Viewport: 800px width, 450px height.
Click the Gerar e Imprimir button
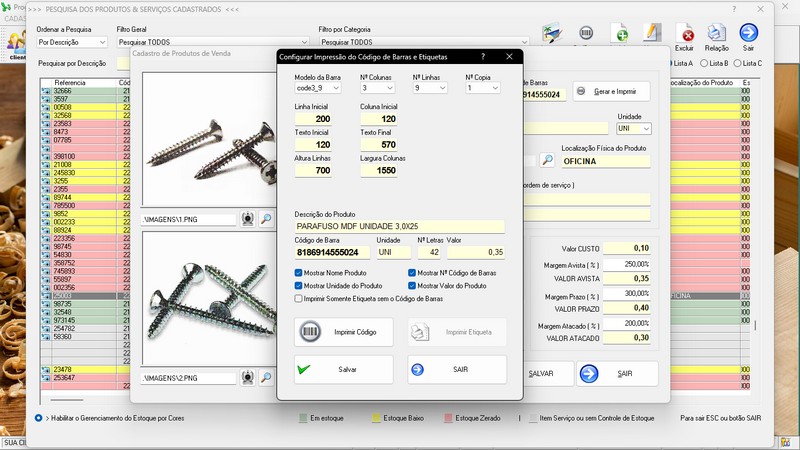coord(610,92)
